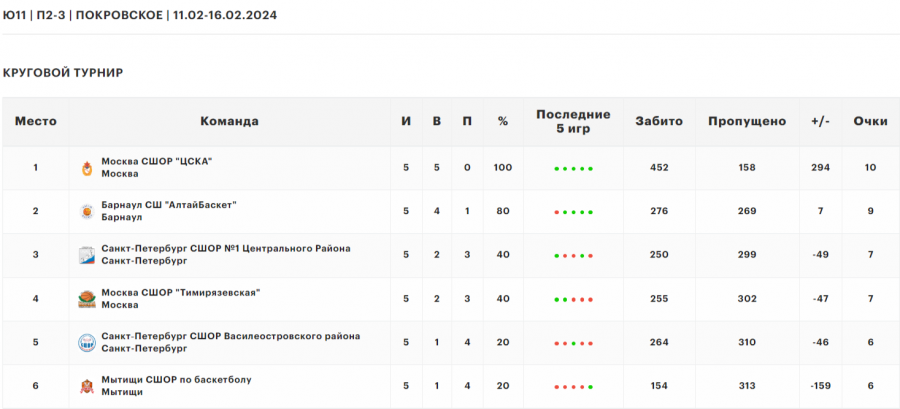Click the Место column header
The width and height of the screenshot is (900, 409).
35,121
